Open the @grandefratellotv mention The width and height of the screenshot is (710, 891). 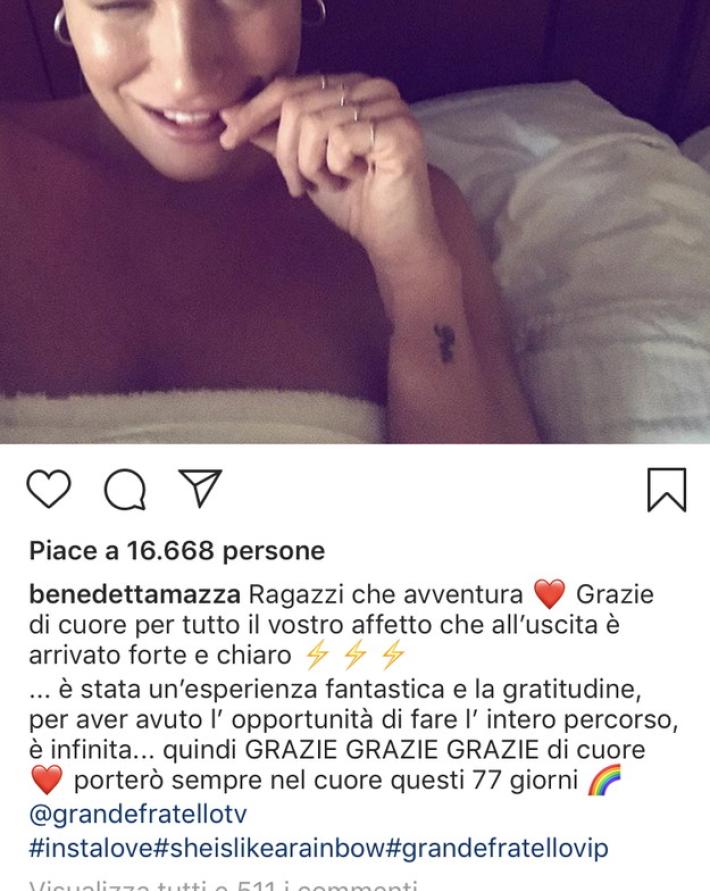pos(138,814)
